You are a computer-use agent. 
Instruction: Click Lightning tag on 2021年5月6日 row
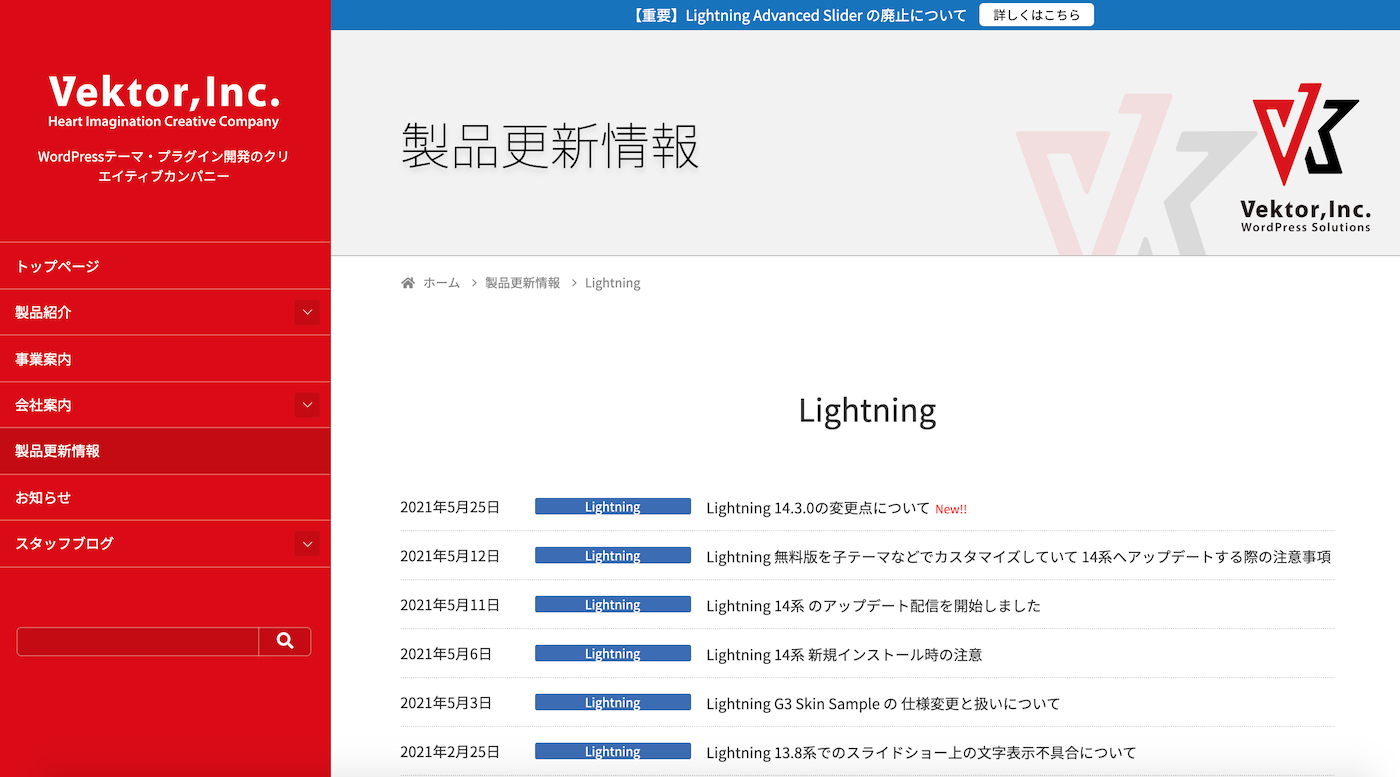613,653
